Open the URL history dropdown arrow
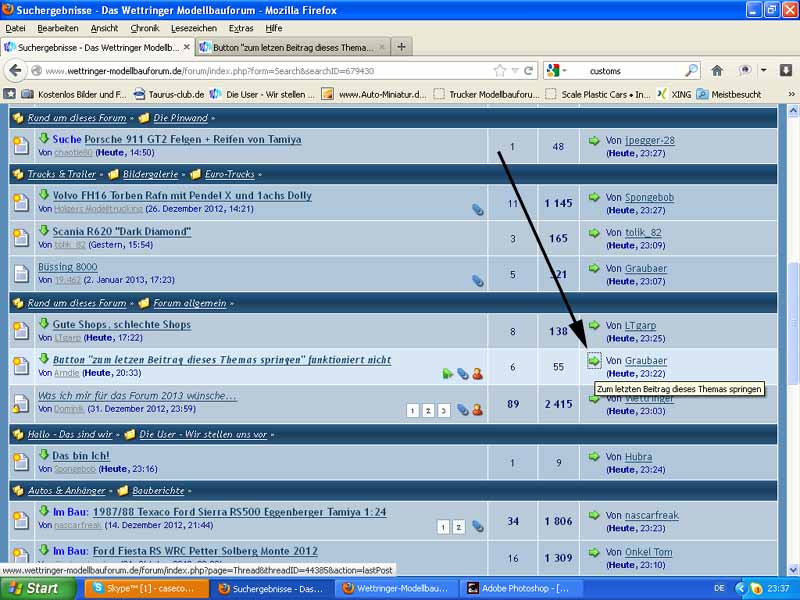The width and height of the screenshot is (800, 600). click(x=515, y=70)
